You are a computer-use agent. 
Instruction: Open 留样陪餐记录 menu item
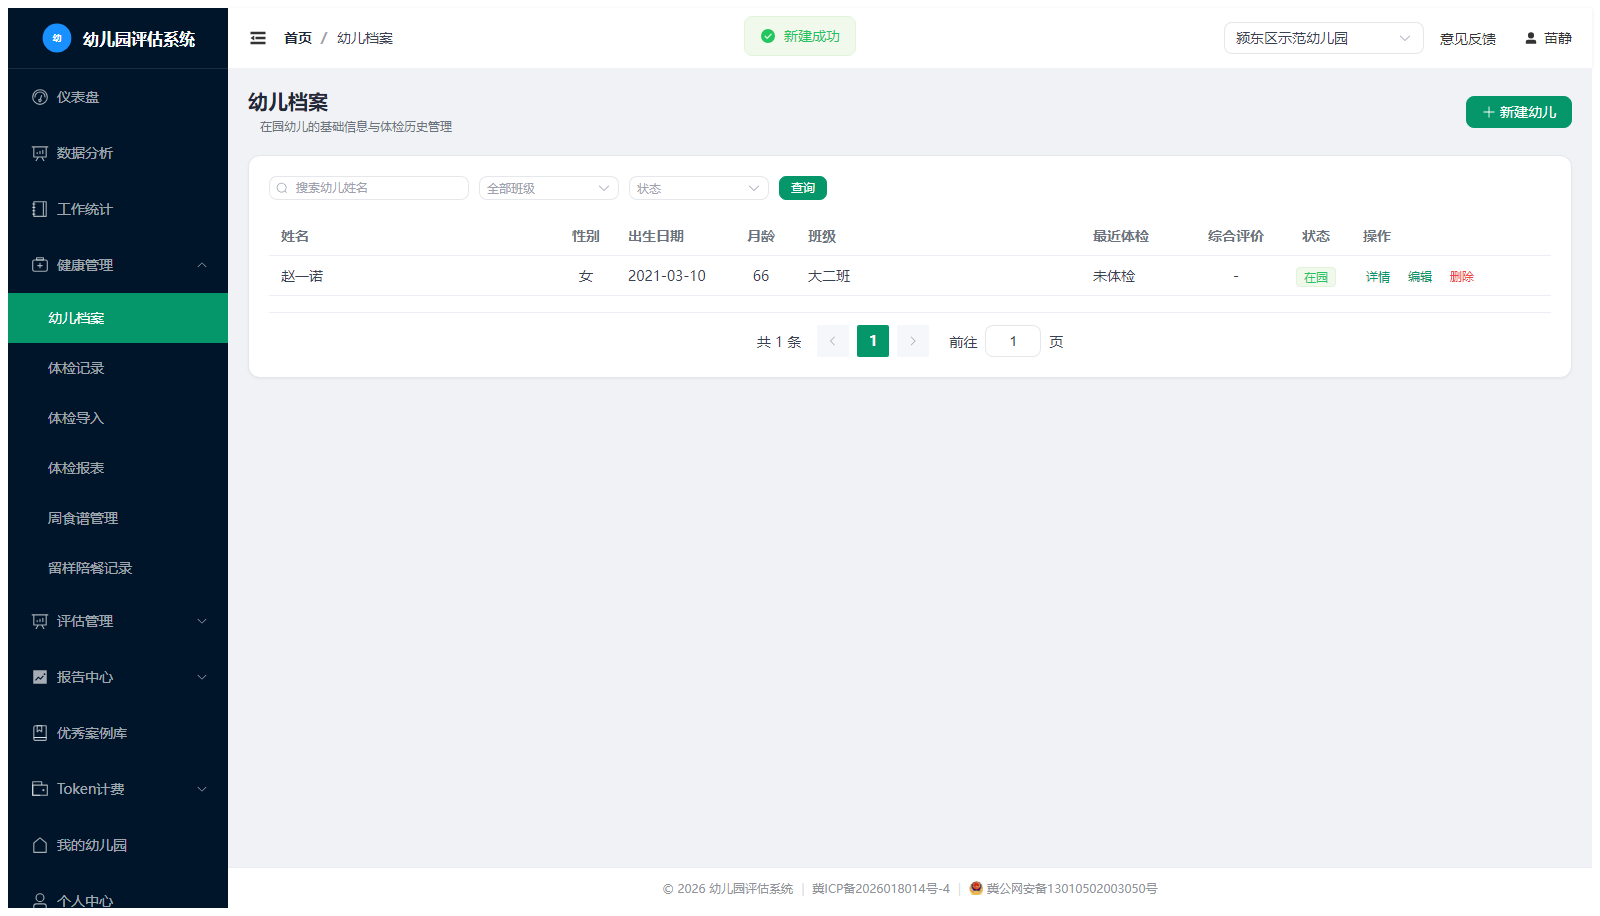coord(118,568)
